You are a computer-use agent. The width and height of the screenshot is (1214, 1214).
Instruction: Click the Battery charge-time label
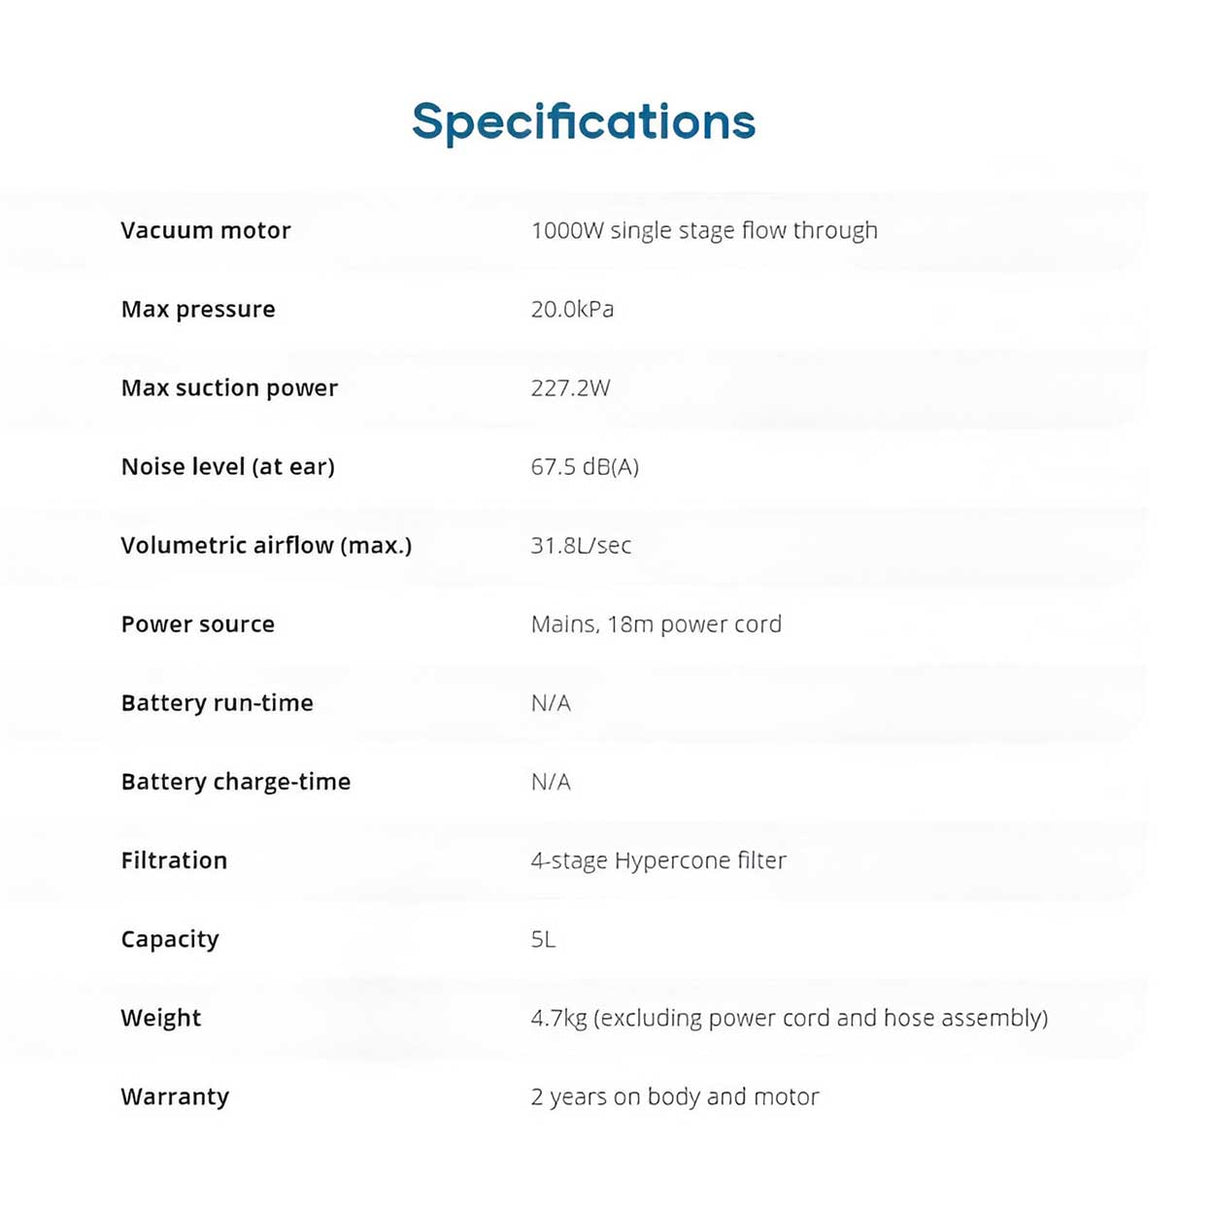(236, 782)
